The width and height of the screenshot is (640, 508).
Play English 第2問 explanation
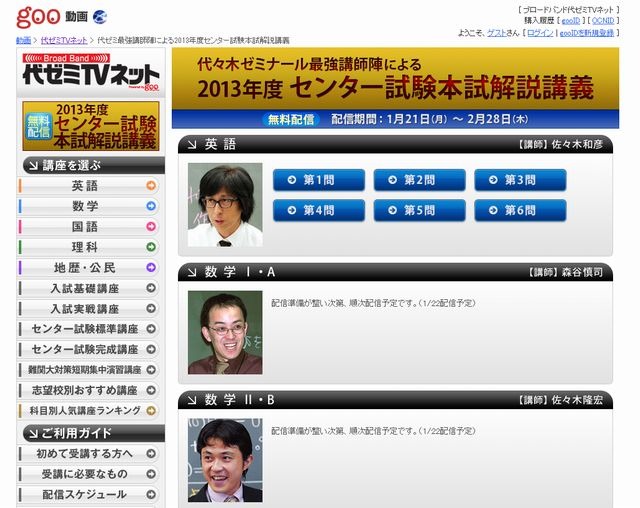point(420,180)
